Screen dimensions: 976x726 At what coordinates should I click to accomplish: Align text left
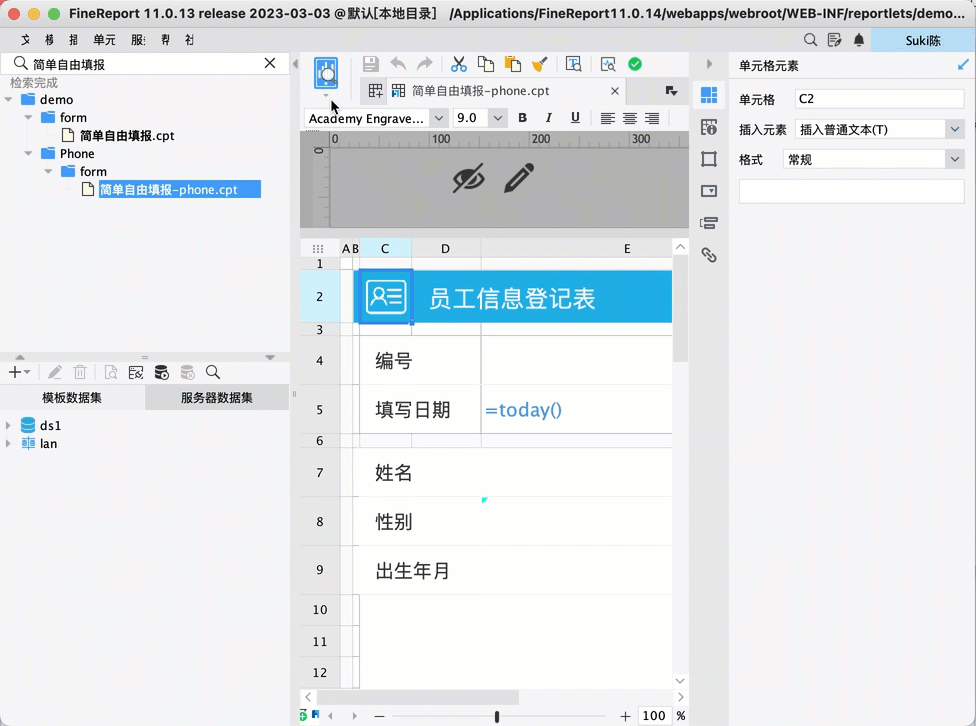608,118
